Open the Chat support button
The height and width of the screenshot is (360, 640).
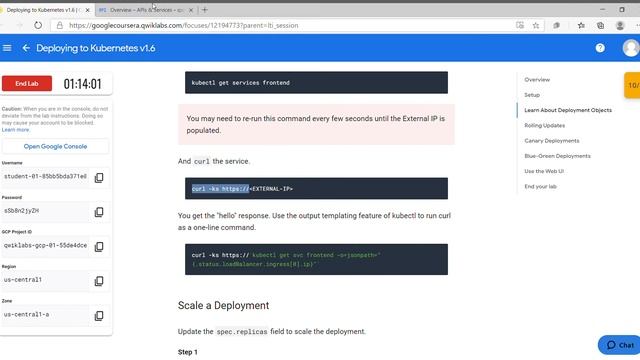point(620,345)
